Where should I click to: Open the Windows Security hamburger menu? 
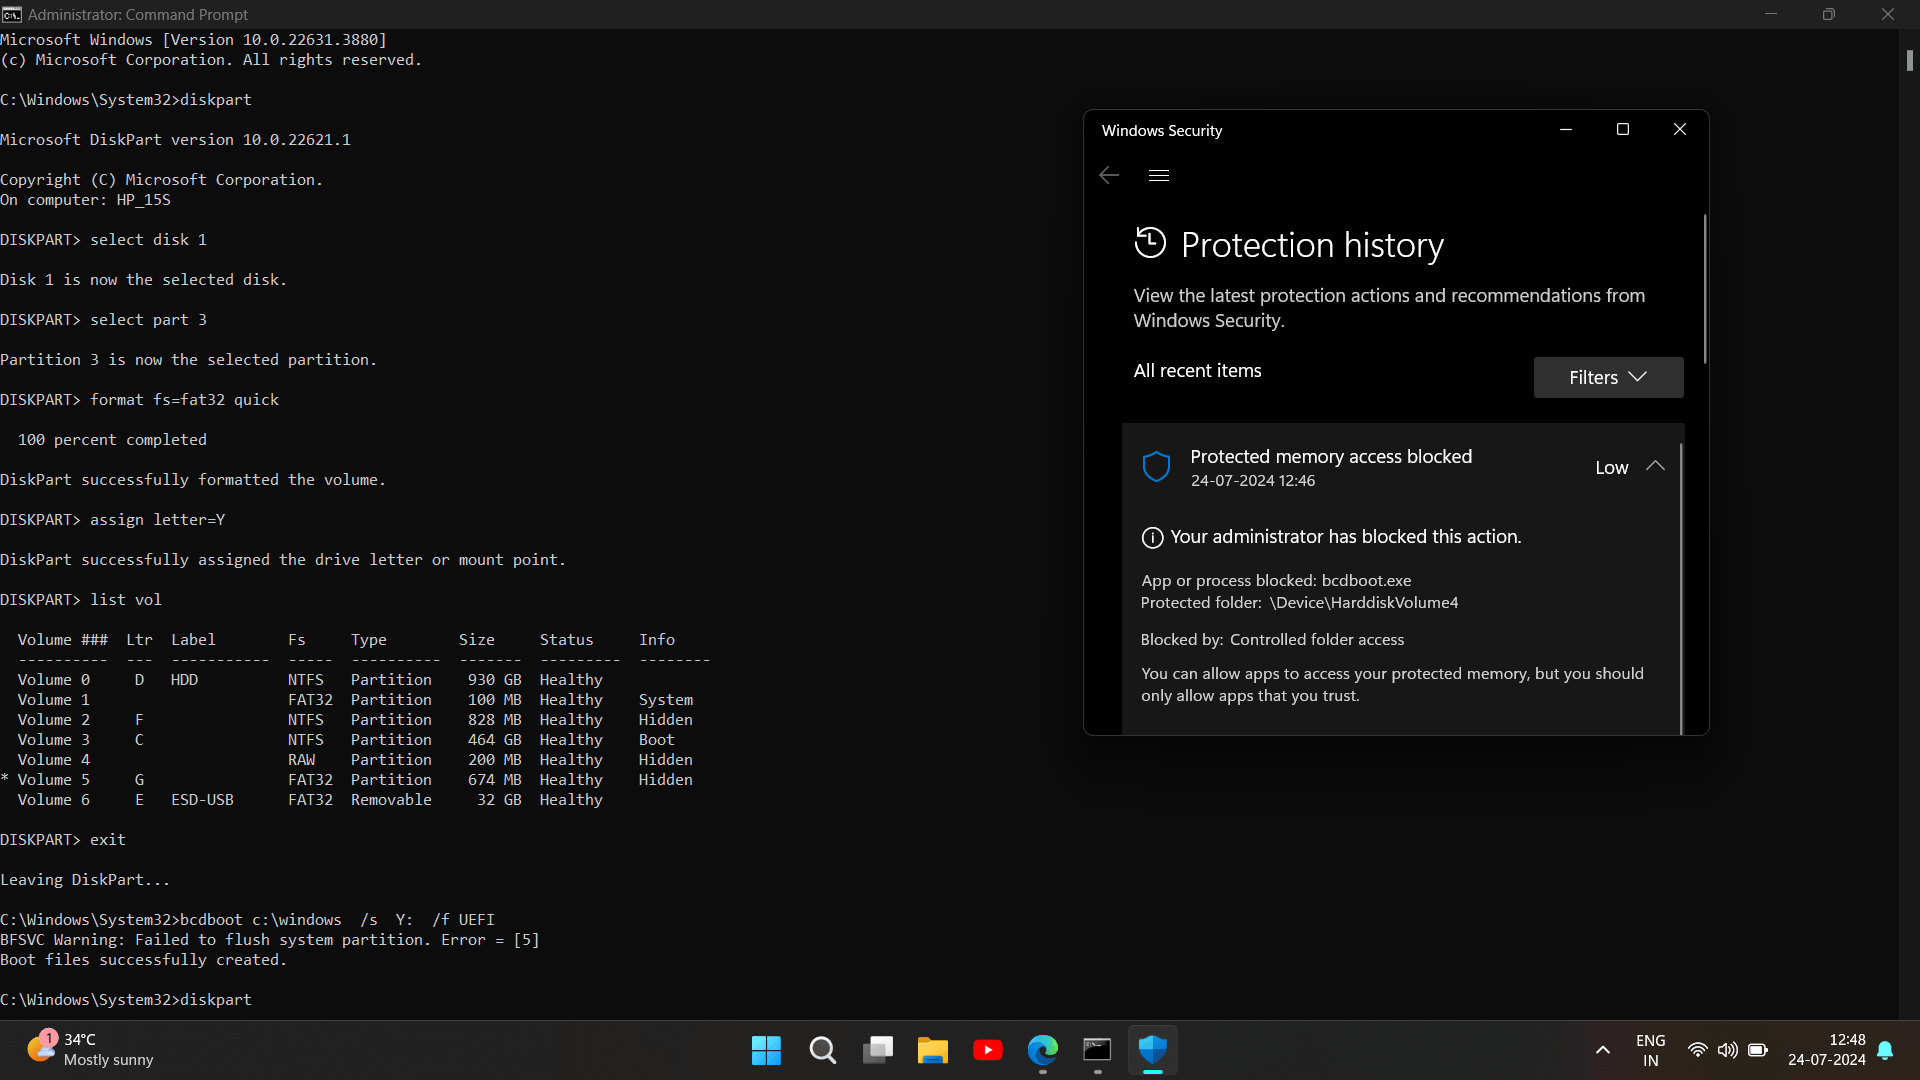[1159, 175]
